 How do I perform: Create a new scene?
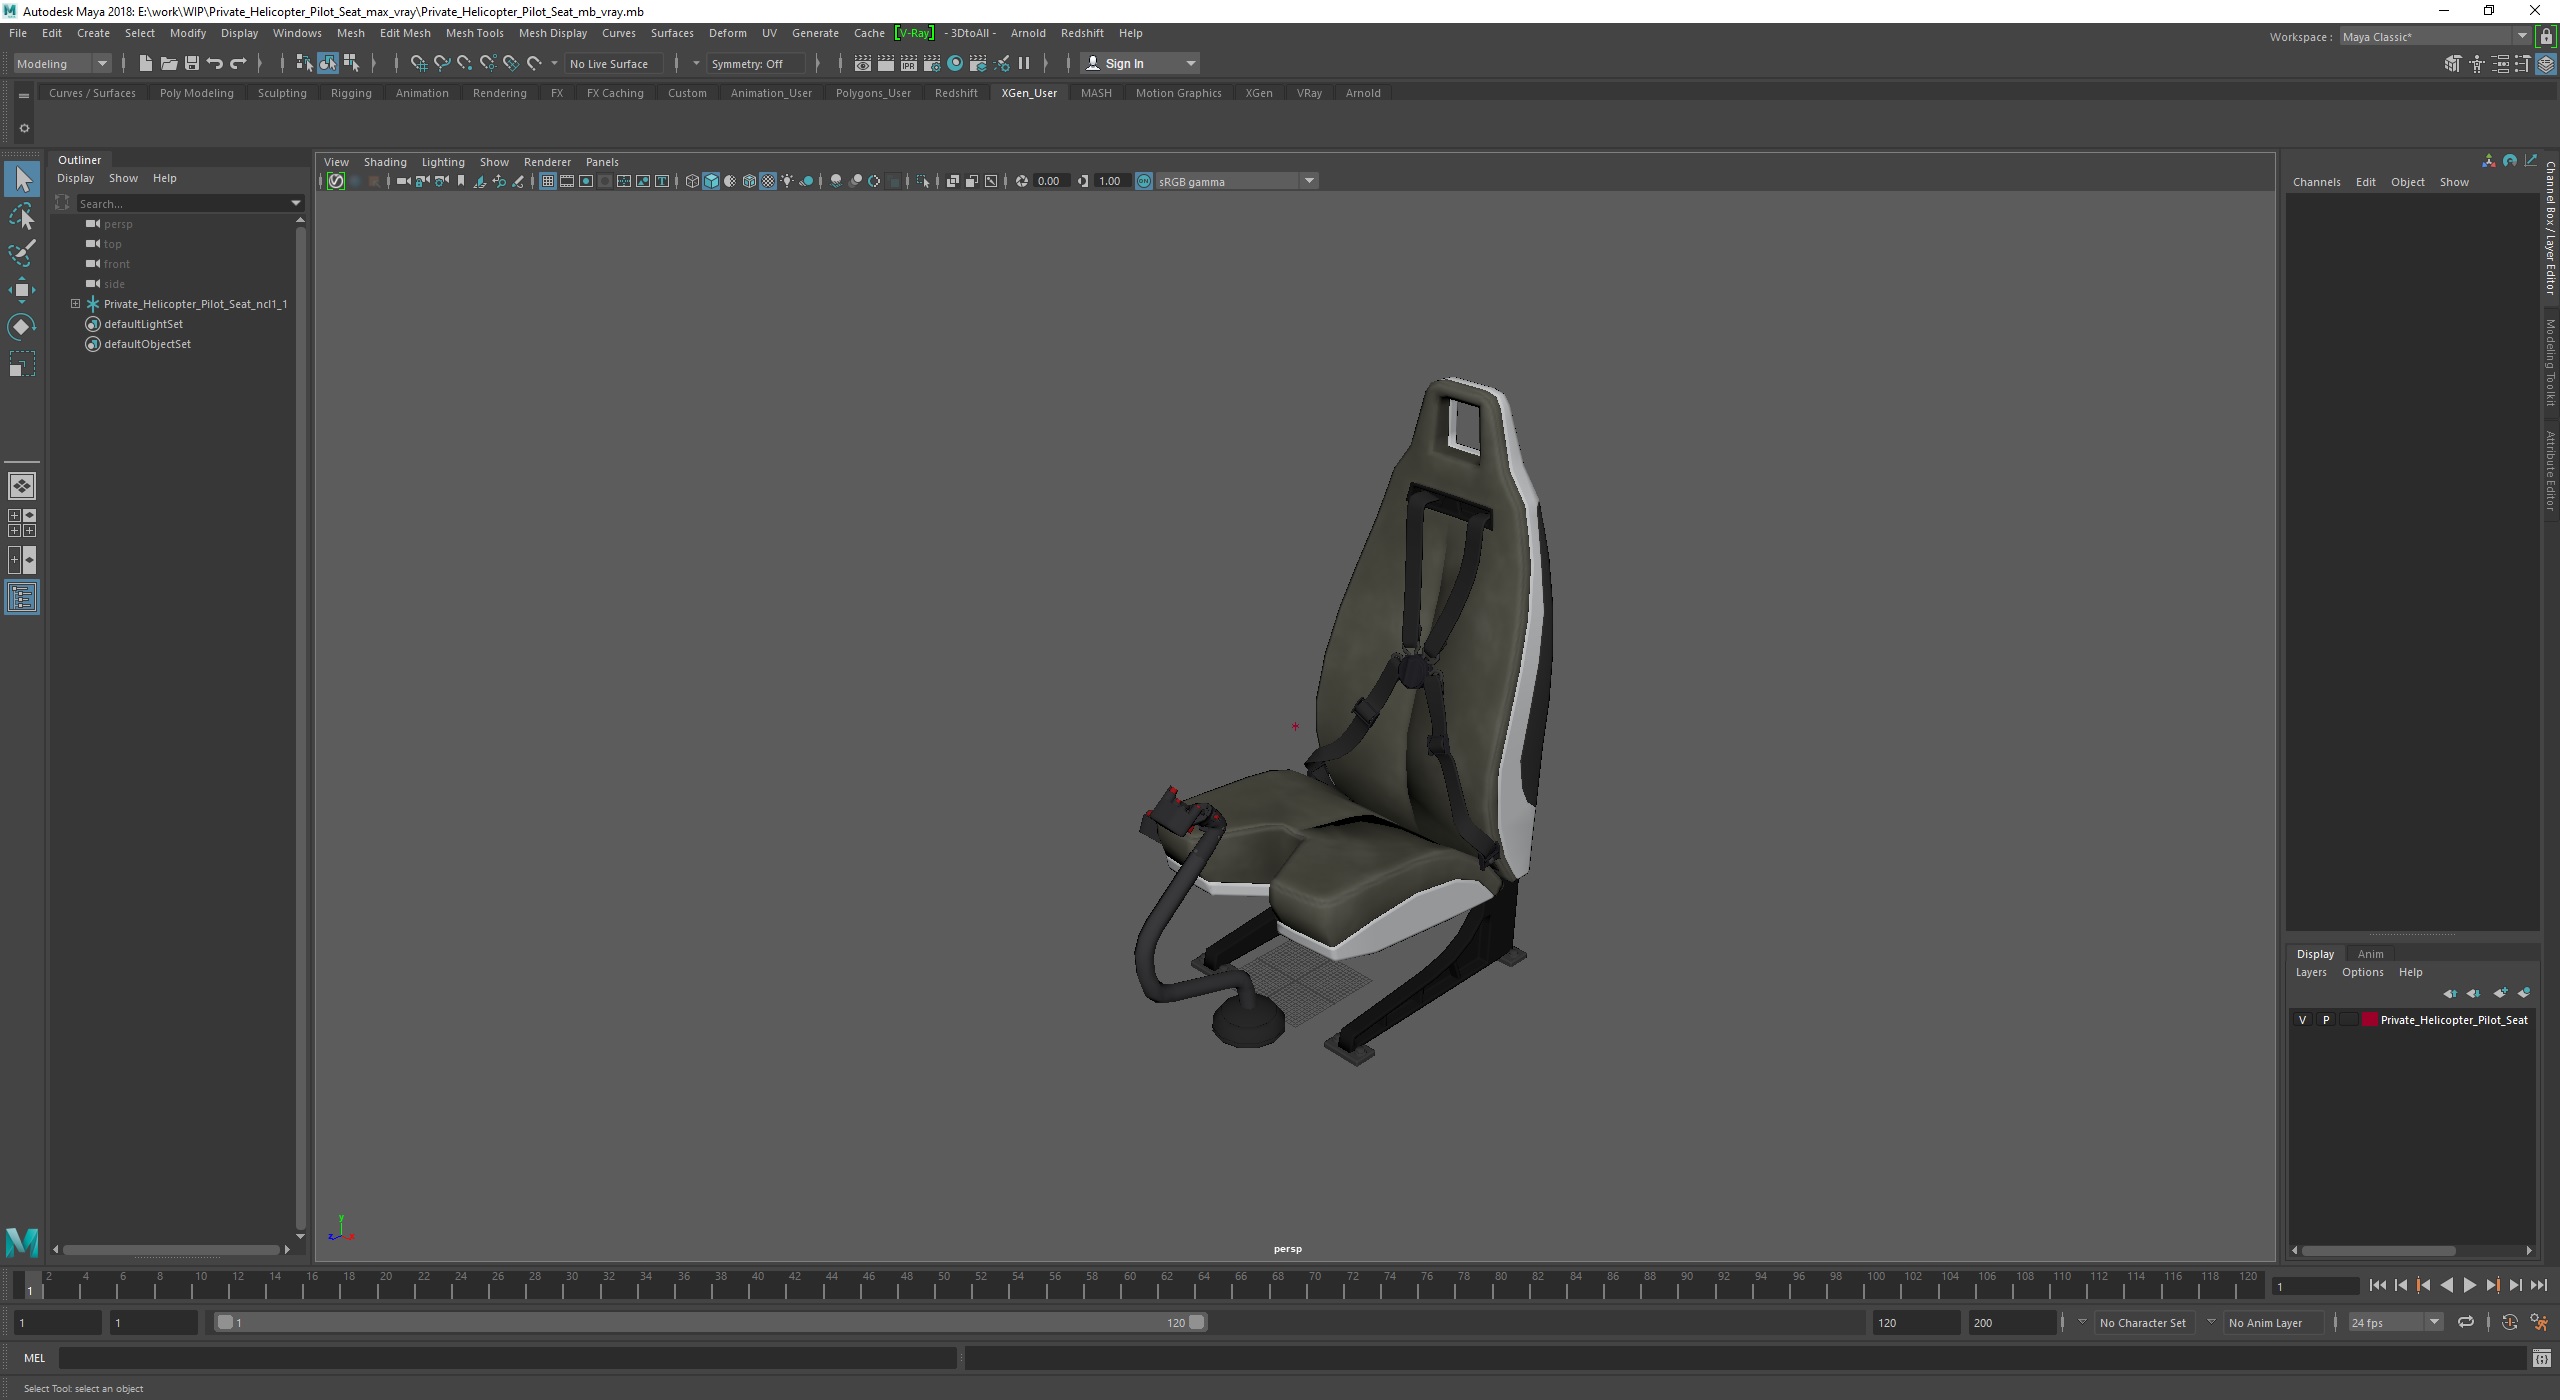point(145,64)
